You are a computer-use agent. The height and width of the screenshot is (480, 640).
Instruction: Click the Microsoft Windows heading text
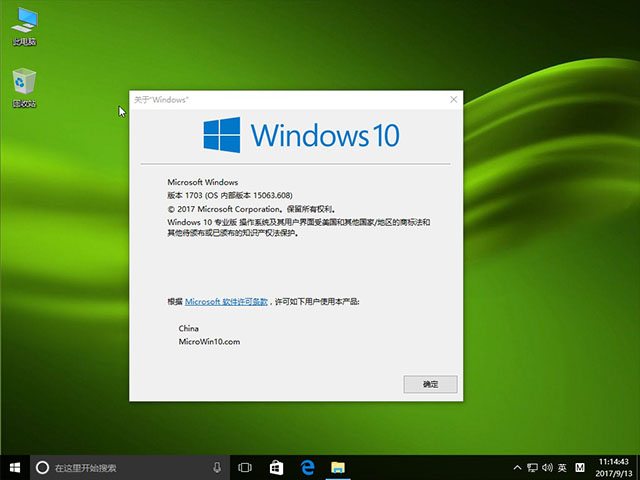(x=202, y=182)
